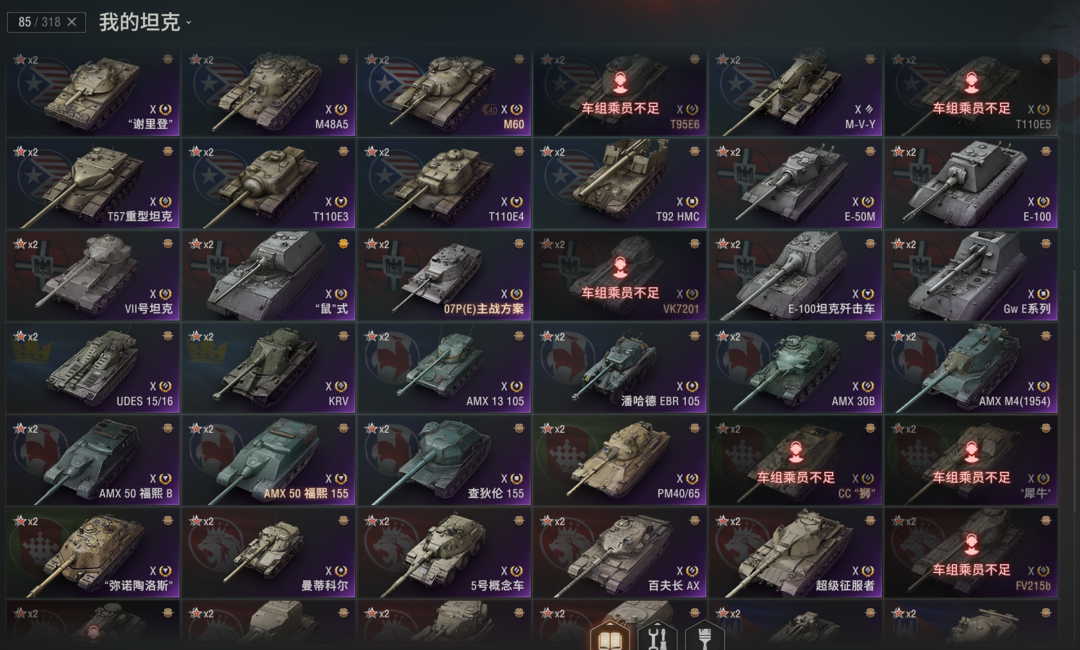The height and width of the screenshot is (650, 1080).
Task: Open the paintbrush camouflage icon
Action: (x=704, y=637)
